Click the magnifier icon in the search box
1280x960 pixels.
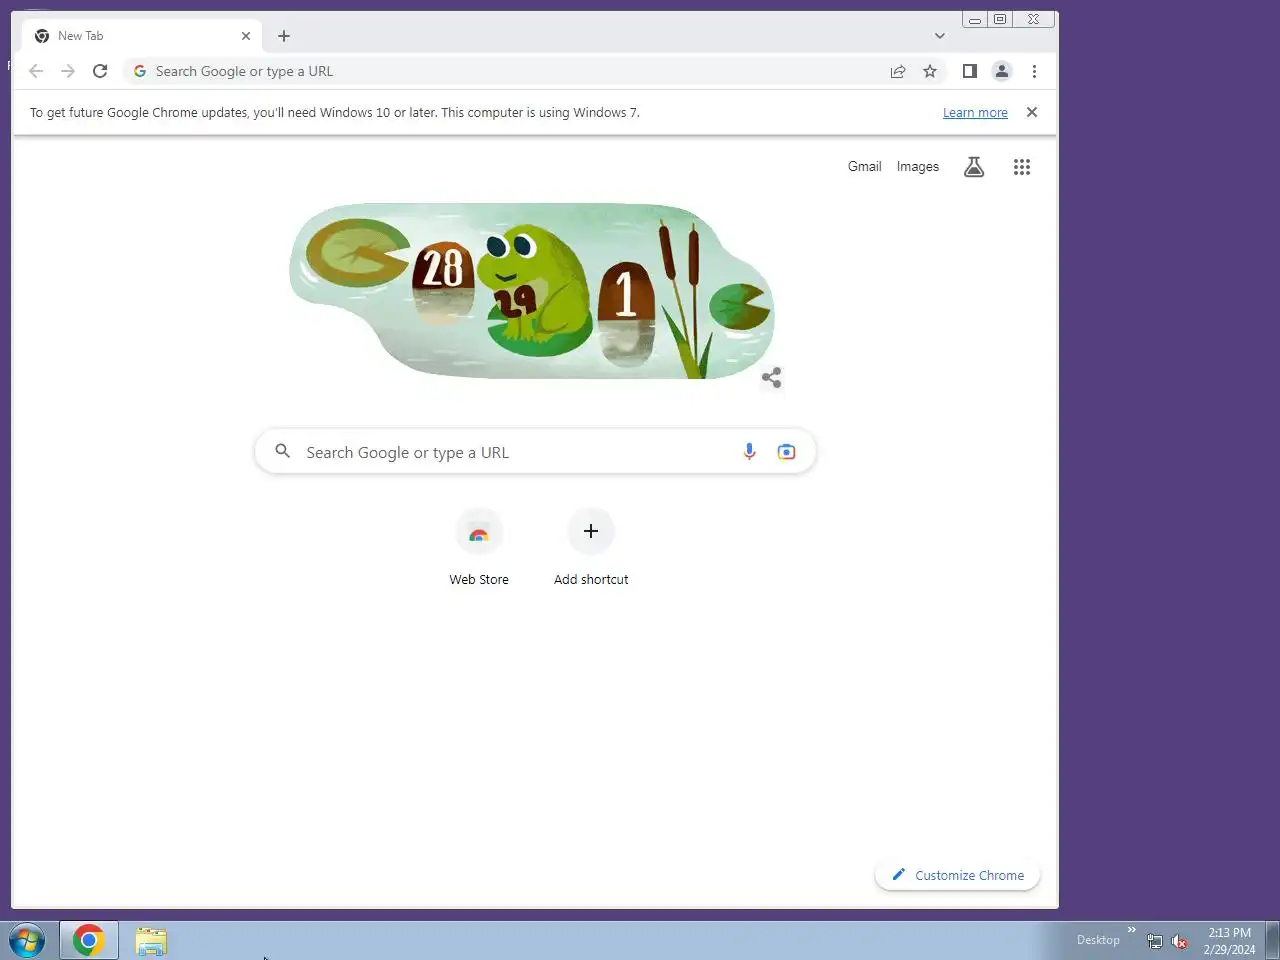click(x=283, y=452)
